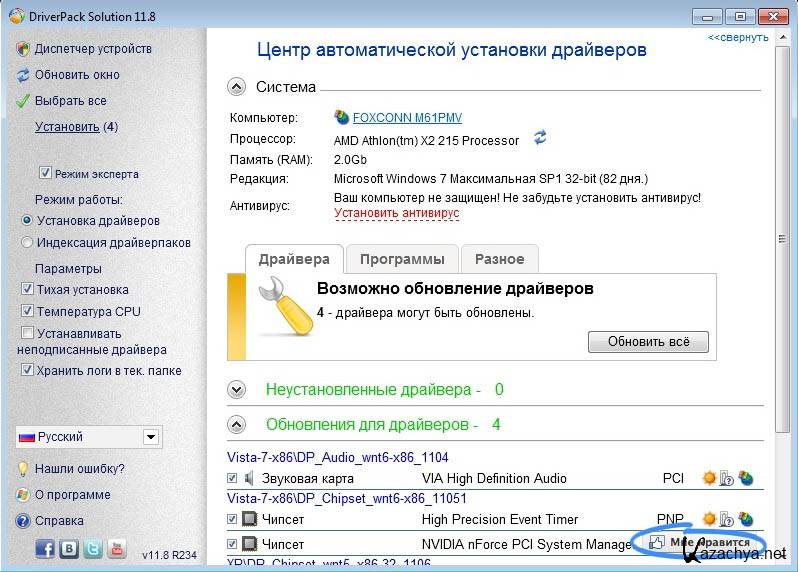
Task: Click the Установить антивирус link
Action: tap(396, 213)
